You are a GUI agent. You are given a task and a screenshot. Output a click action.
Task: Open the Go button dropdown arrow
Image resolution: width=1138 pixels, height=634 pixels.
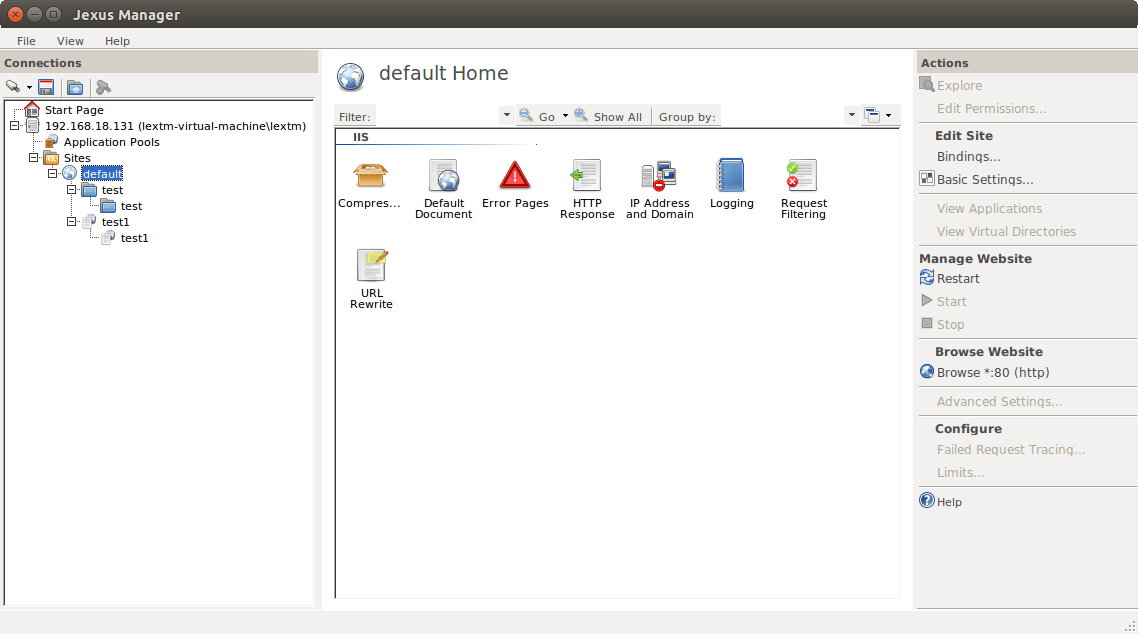565,116
